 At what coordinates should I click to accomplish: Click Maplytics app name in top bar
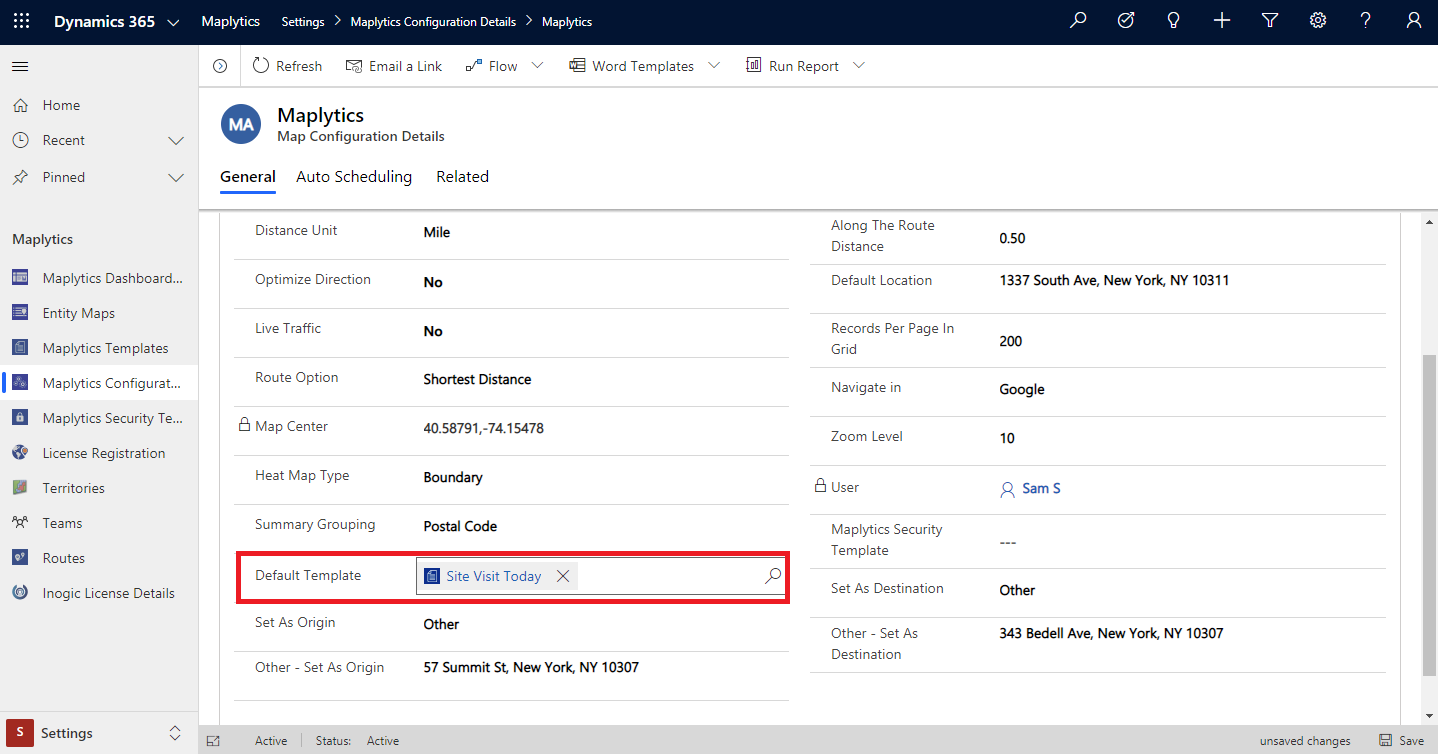[x=230, y=21]
